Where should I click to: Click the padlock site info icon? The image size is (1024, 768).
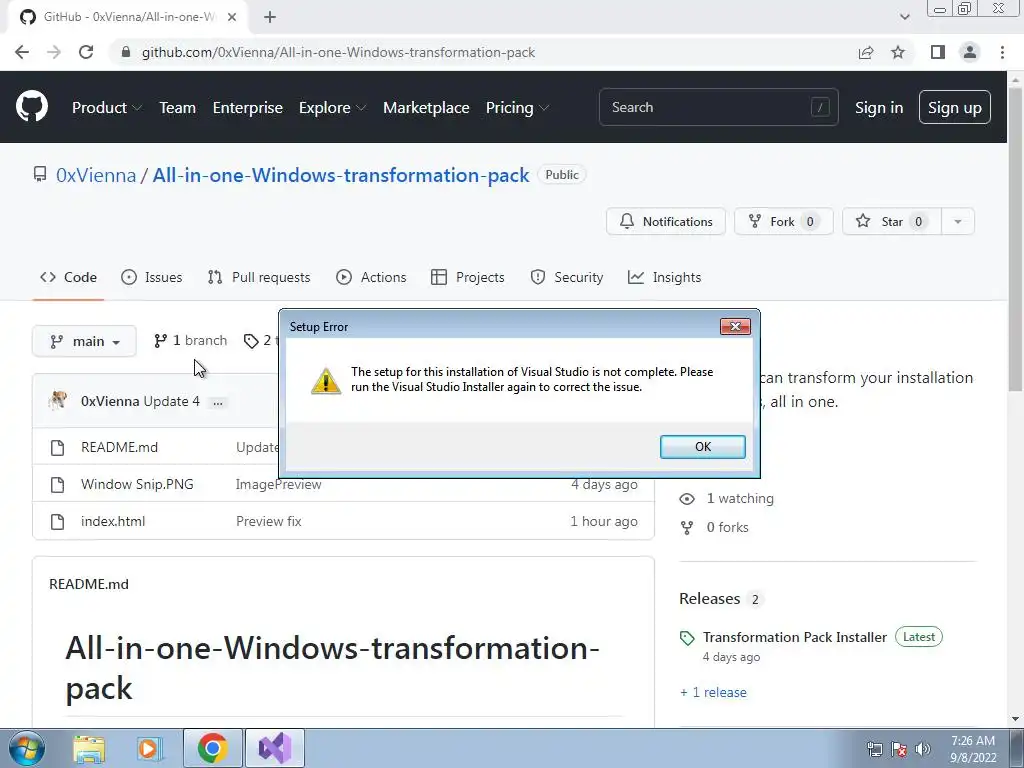pos(126,52)
